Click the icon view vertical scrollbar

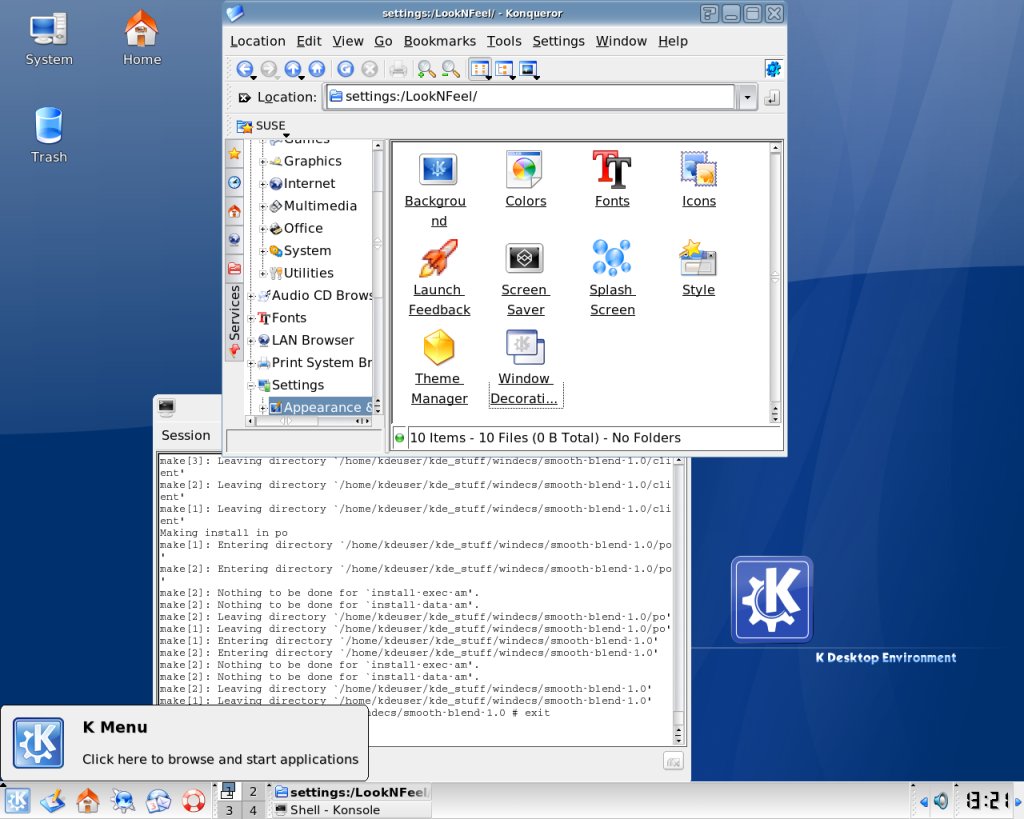[x=775, y=282]
